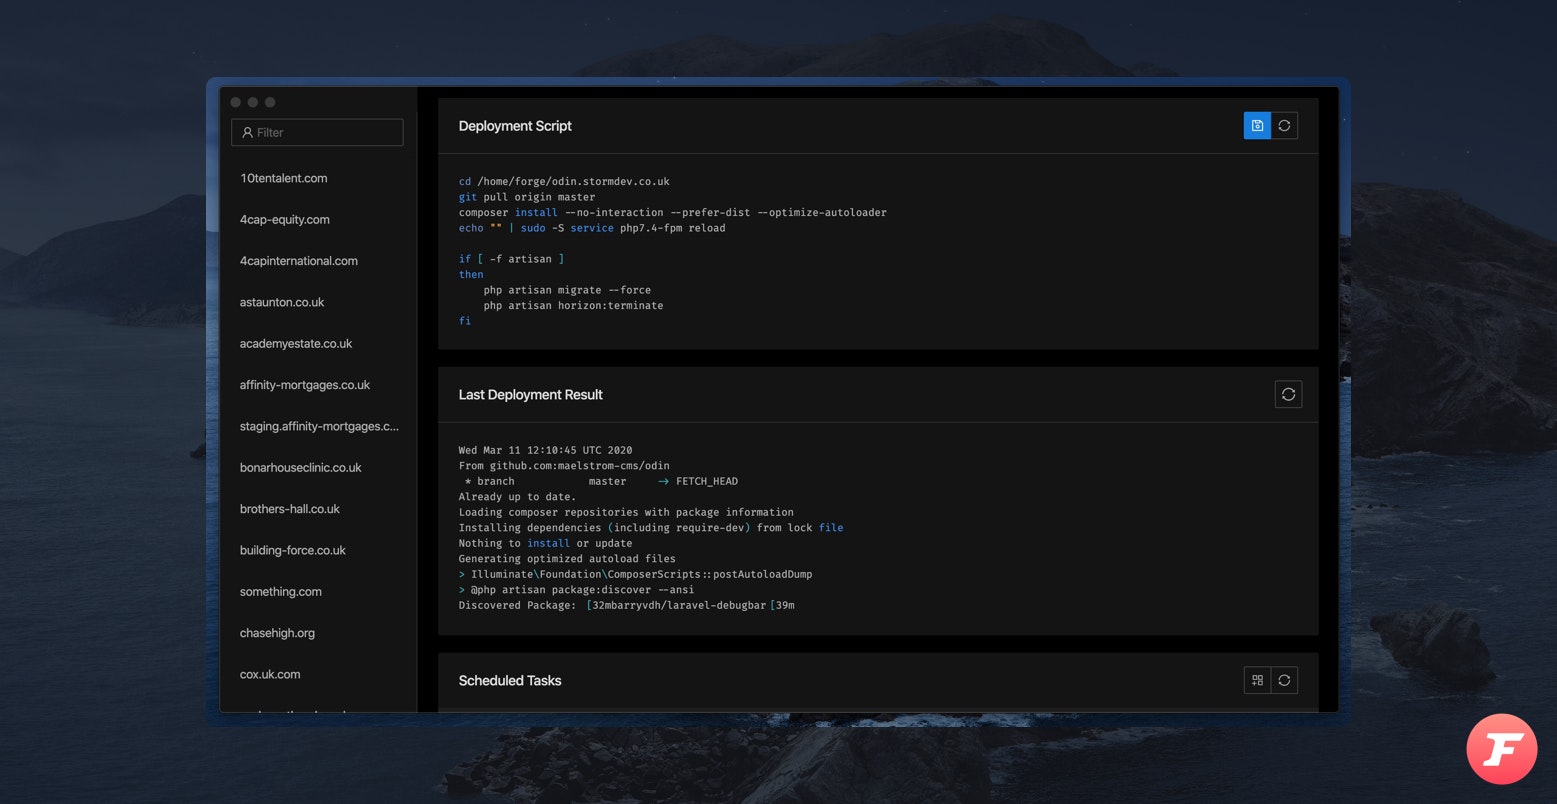Select the 10tentalent.com site
Viewport: 1557px width, 804px height.
[283, 178]
